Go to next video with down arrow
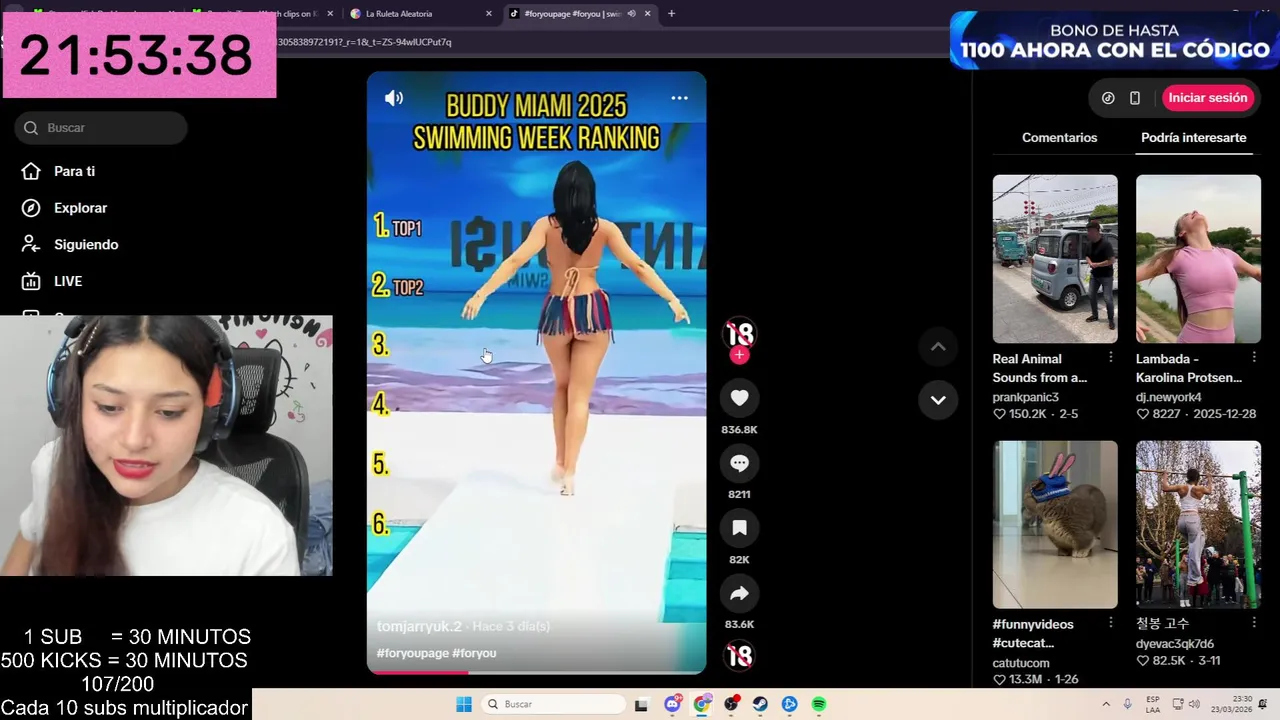The height and width of the screenshot is (720, 1280). coord(938,400)
